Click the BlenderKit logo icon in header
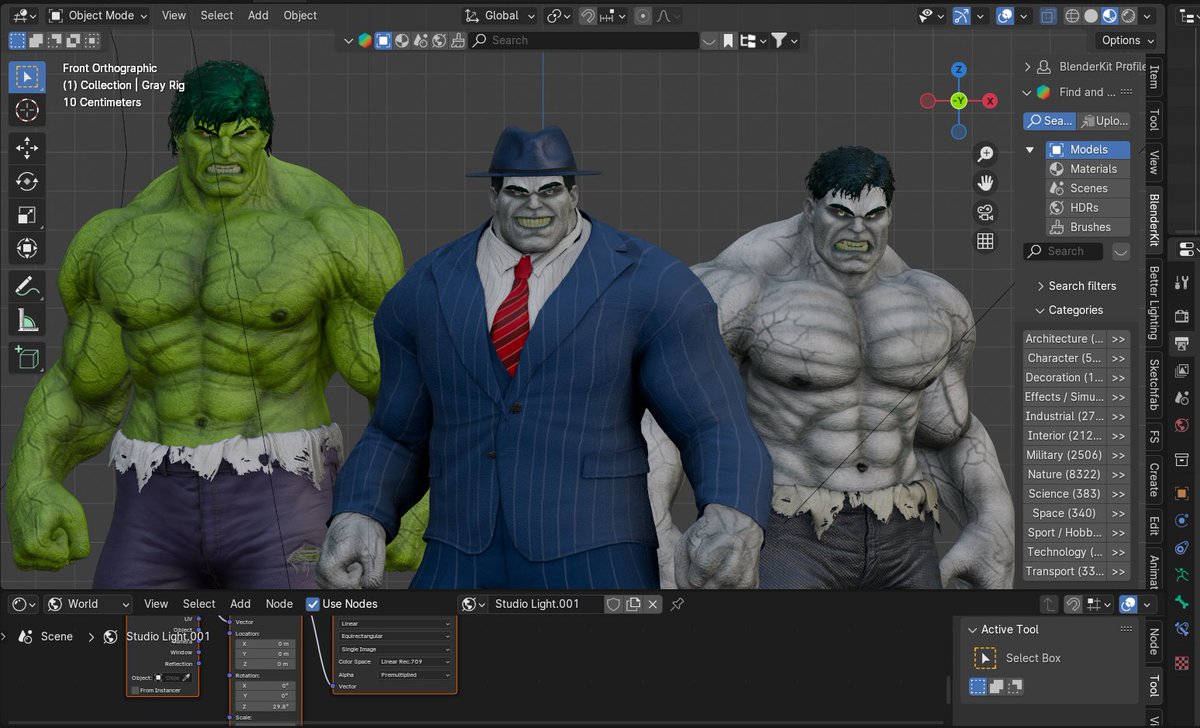 364,40
